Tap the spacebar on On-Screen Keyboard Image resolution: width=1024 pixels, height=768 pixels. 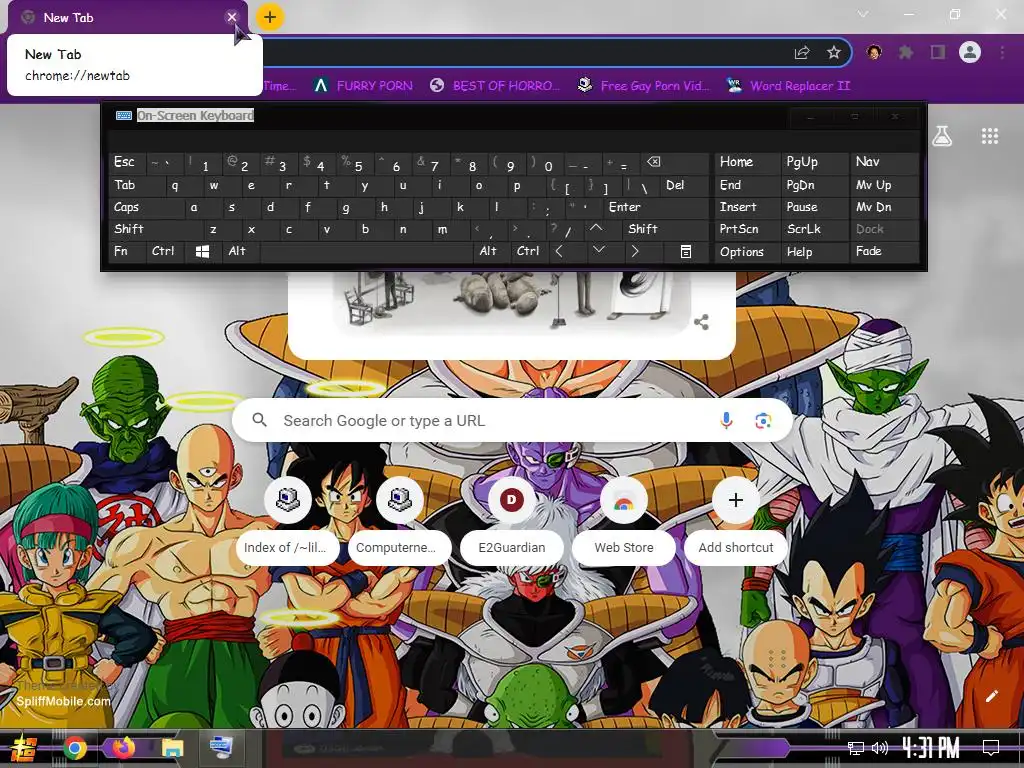pyautogui.click(x=366, y=251)
